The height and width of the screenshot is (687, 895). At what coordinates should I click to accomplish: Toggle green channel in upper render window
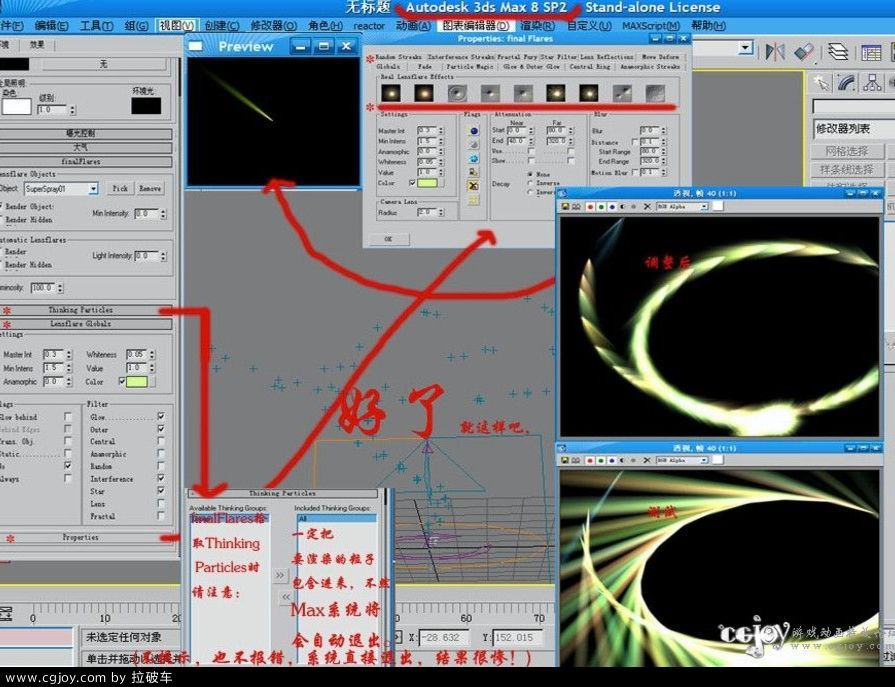pos(601,207)
